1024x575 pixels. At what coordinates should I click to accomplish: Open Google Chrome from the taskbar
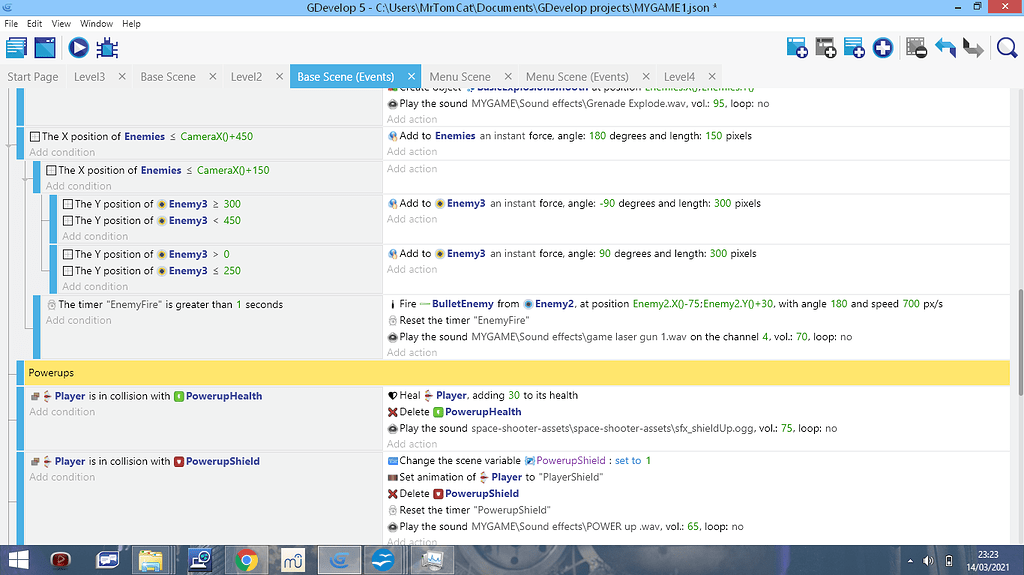pyautogui.click(x=246, y=559)
